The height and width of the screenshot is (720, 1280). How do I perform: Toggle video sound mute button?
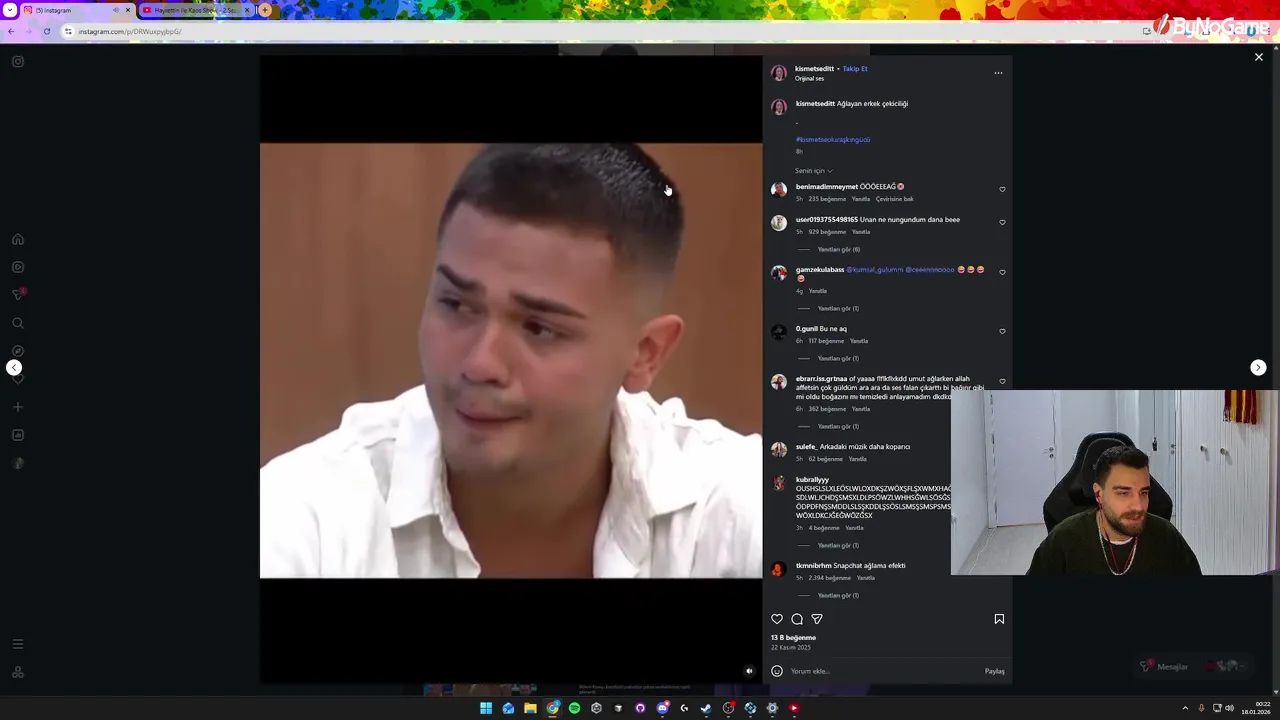(749, 671)
